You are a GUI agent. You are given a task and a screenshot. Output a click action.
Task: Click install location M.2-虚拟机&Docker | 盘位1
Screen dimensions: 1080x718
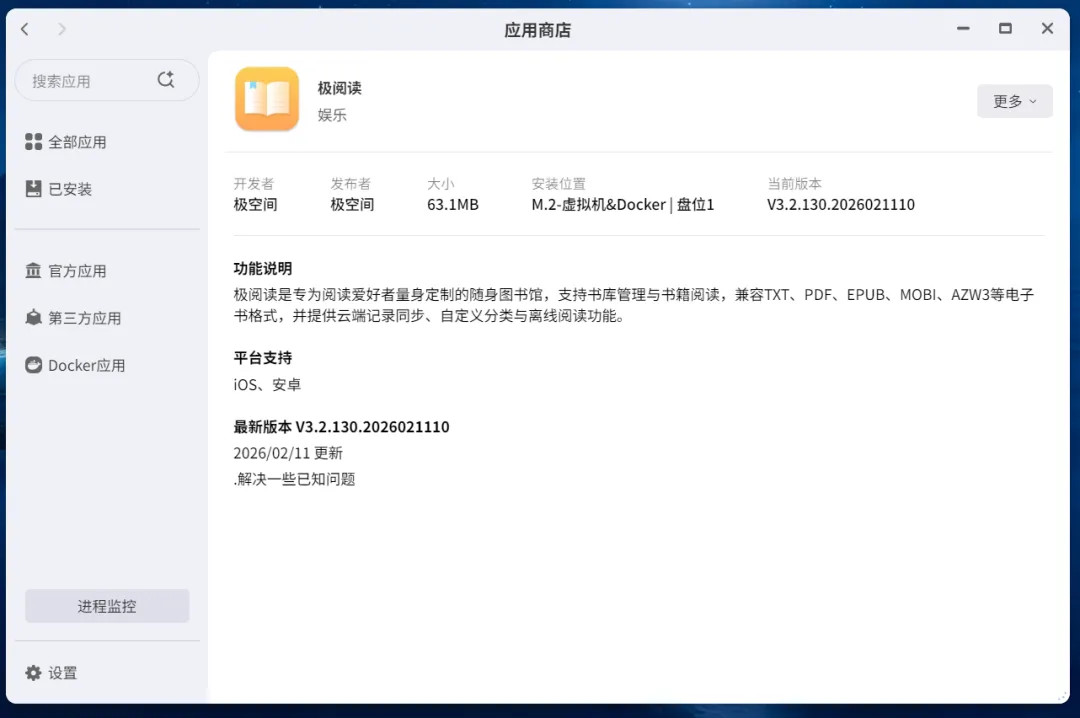623,205
